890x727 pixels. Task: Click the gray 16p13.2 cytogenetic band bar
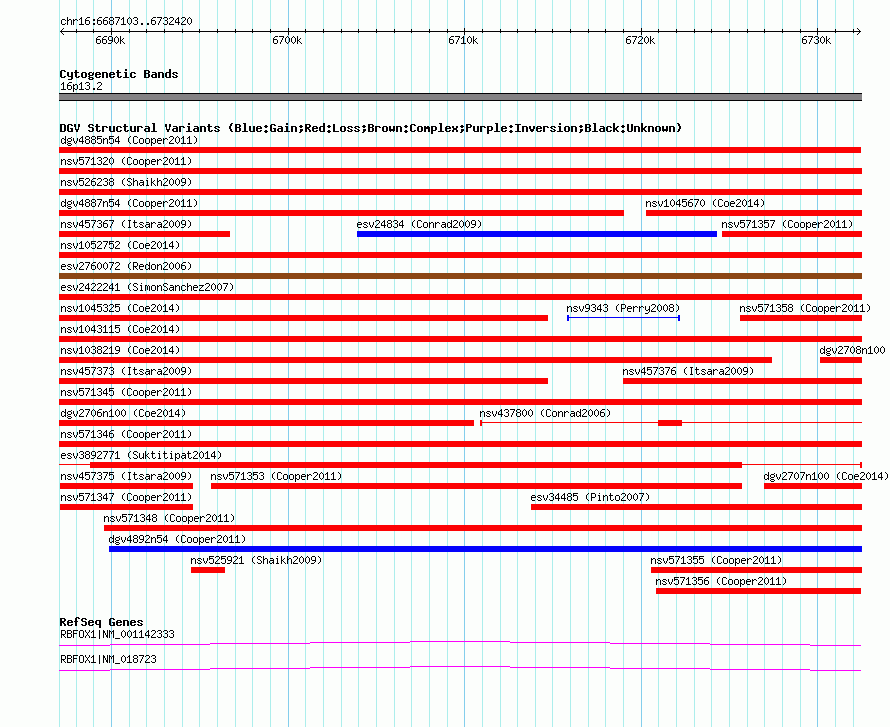click(x=460, y=97)
